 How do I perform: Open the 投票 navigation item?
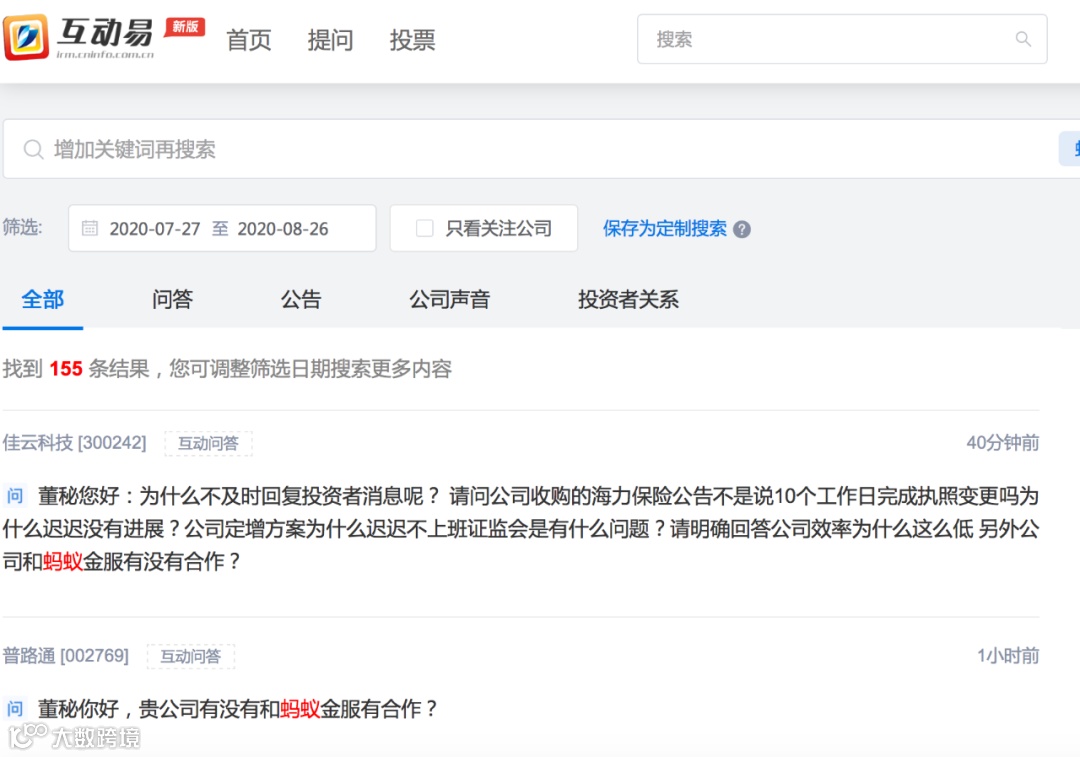click(413, 40)
